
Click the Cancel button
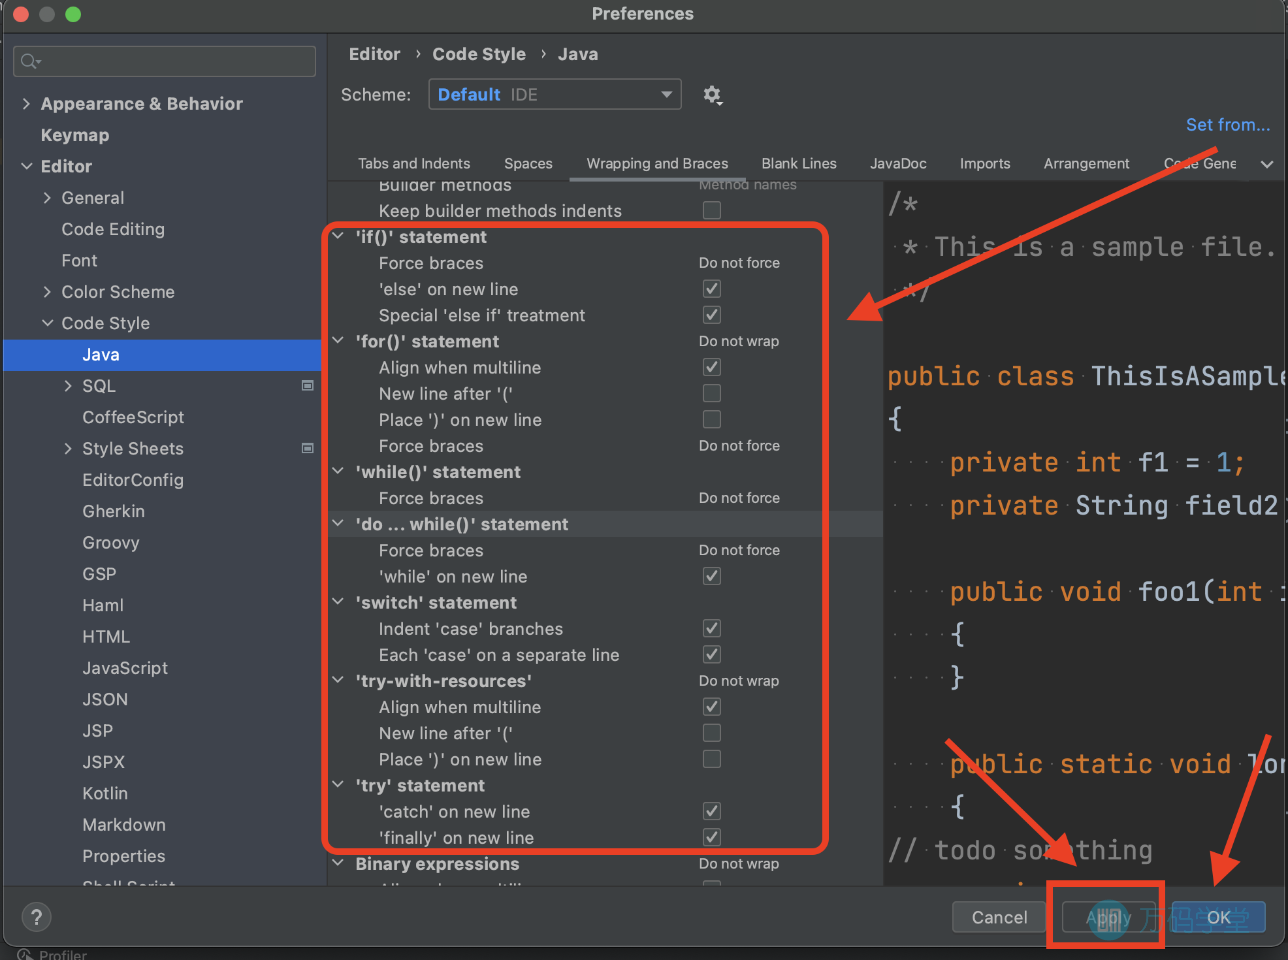point(999,917)
